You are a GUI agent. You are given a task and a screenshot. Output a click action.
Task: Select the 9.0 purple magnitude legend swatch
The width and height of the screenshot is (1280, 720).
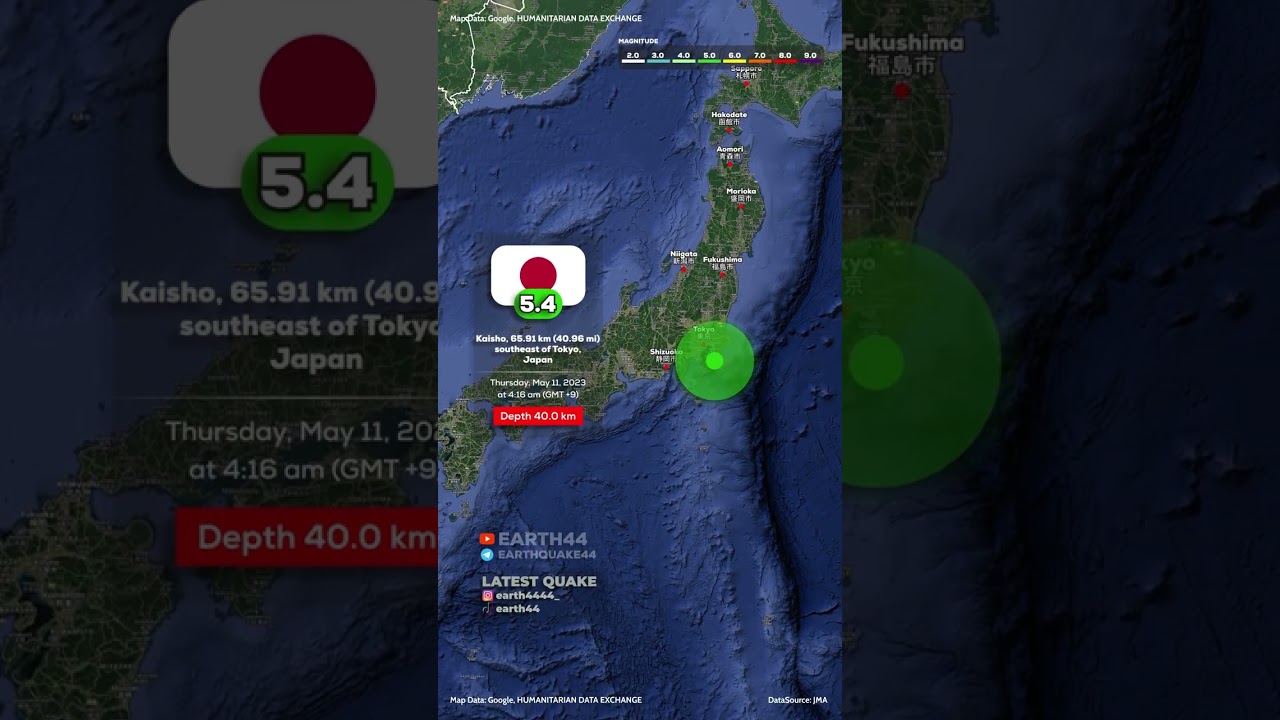click(x=810, y=61)
